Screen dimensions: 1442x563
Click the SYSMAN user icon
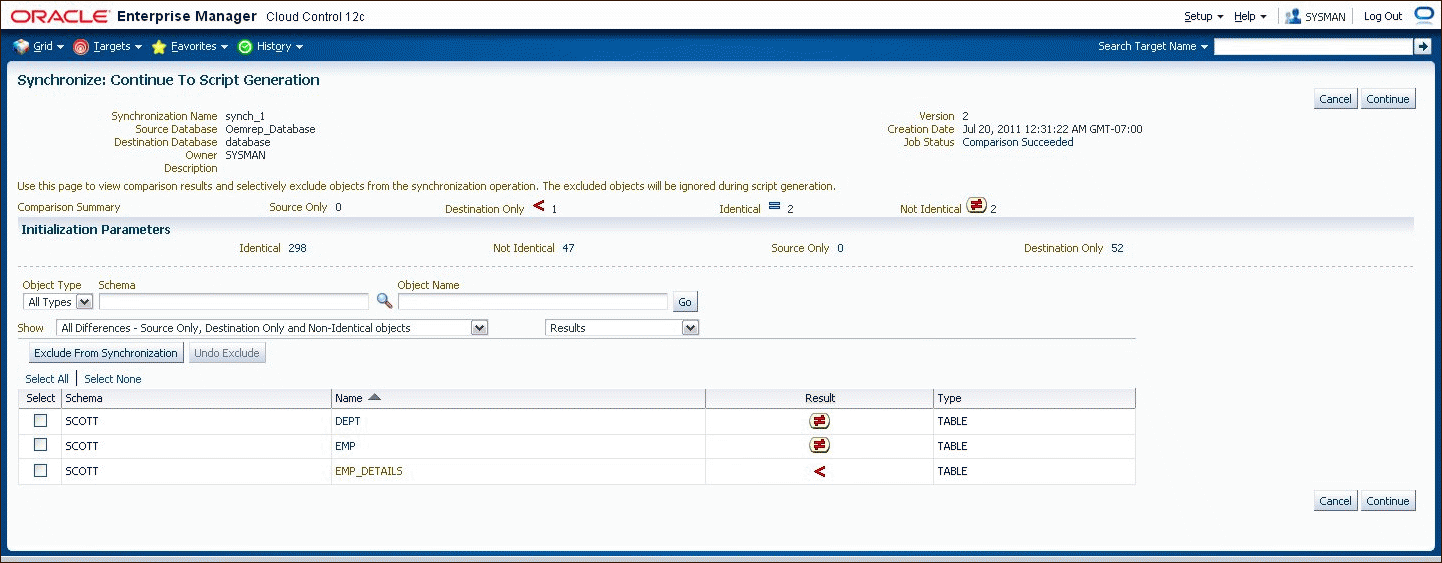point(1293,17)
